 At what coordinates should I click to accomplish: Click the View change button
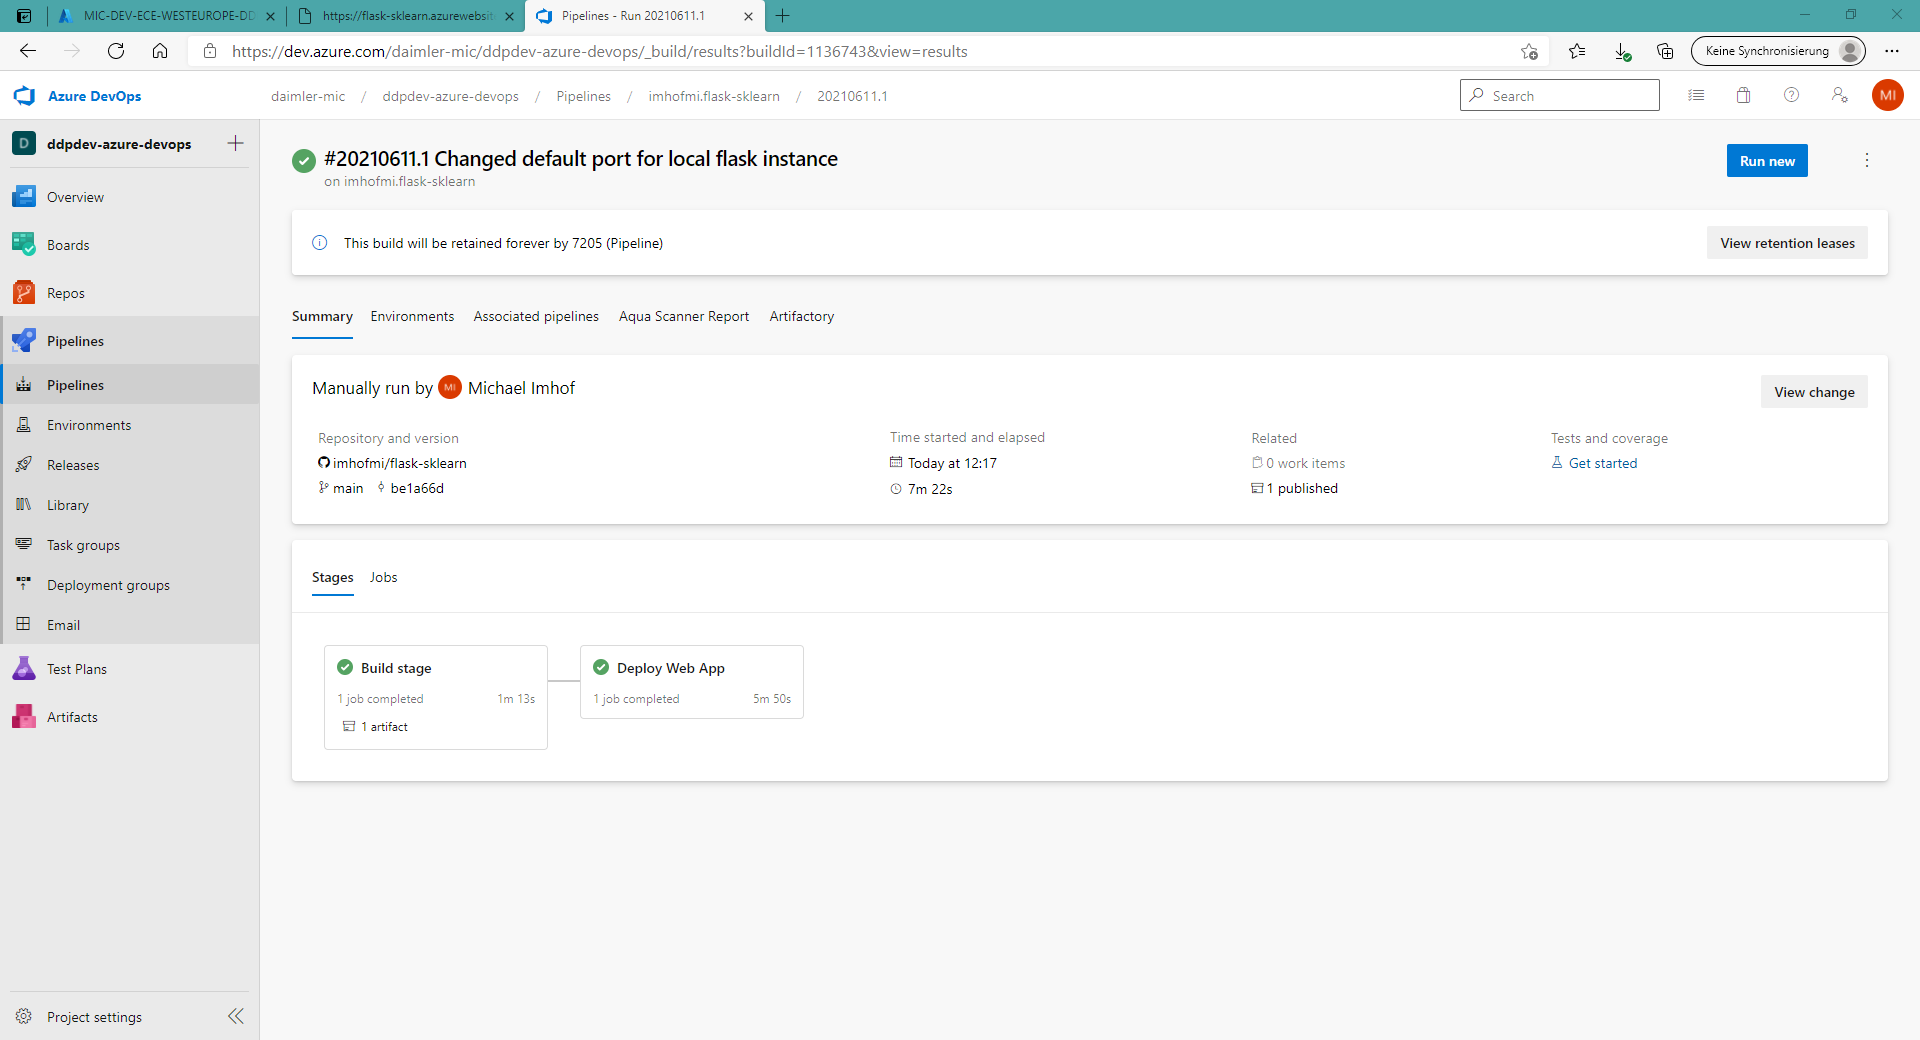[x=1814, y=392]
